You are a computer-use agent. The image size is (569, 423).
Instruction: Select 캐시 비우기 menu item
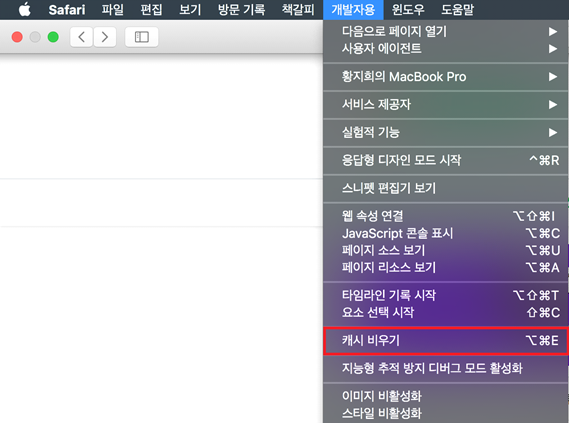pos(445,341)
